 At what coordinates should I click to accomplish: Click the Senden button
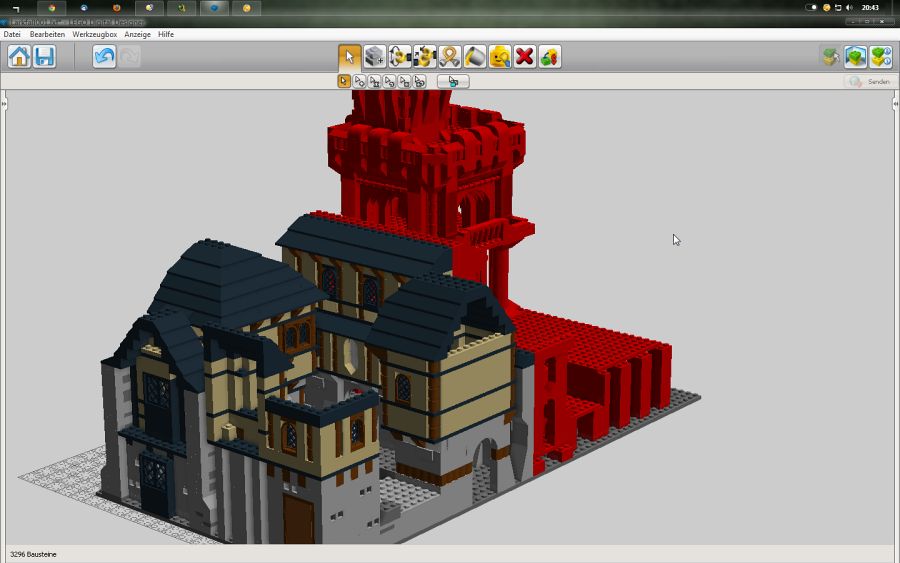[868, 81]
